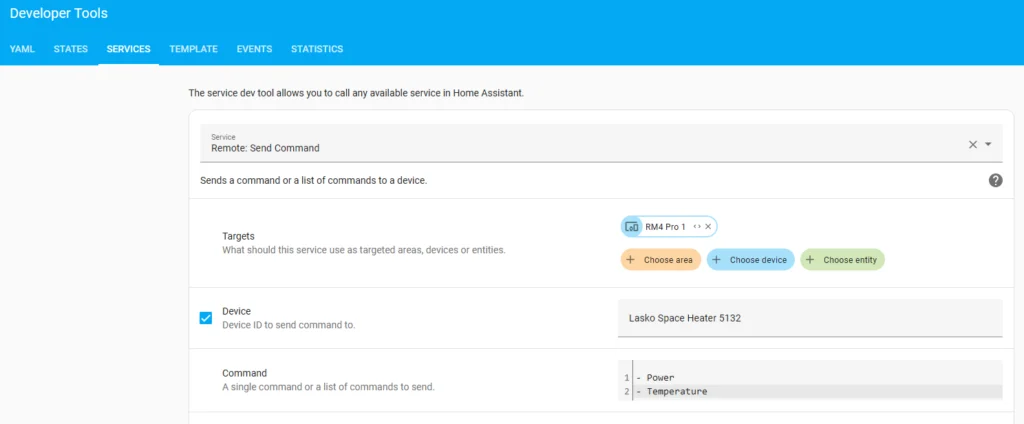Open the Service dropdown arrow
The image size is (1024, 424).
[988, 145]
